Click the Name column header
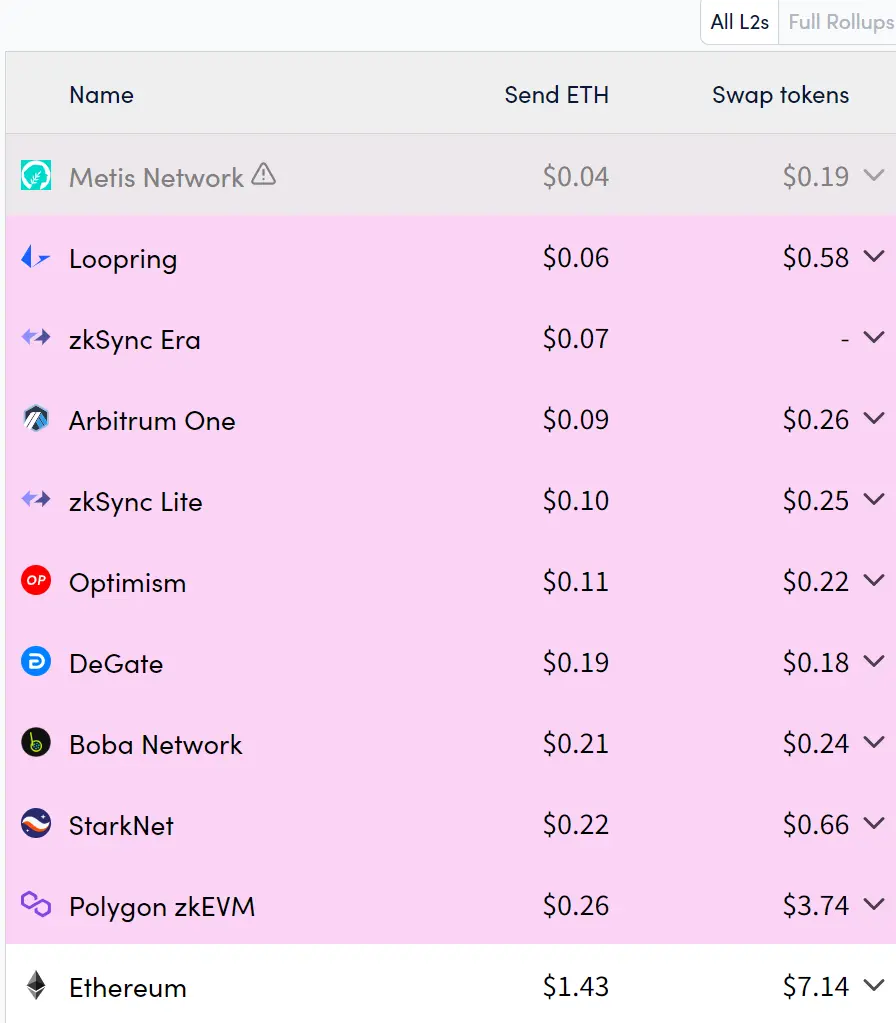896x1023 pixels. [x=101, y=95]
